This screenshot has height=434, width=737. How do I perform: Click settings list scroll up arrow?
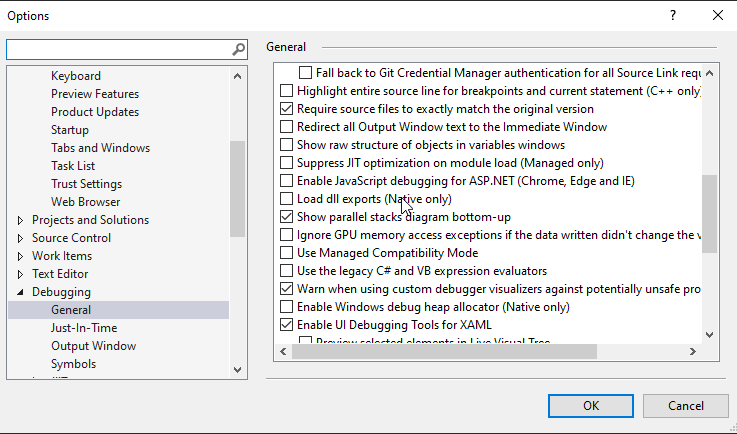[x=710, y=73]
